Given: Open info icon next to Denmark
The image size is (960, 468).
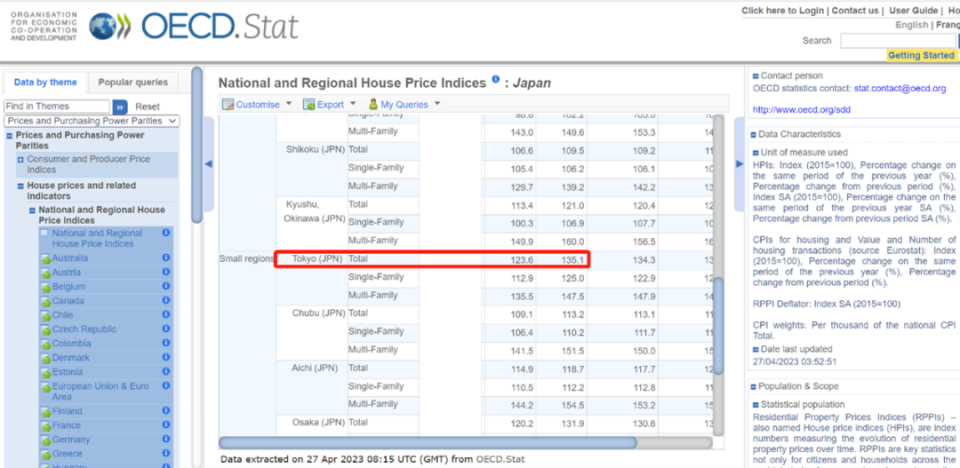Looking at the screenshot, I should coord(166,357).
